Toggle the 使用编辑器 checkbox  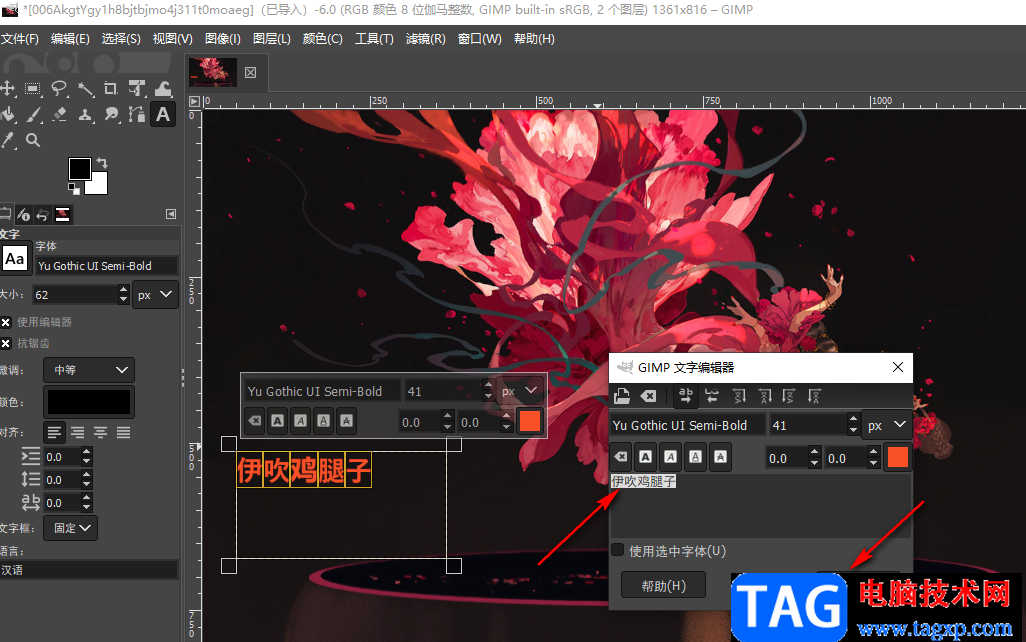6,322
